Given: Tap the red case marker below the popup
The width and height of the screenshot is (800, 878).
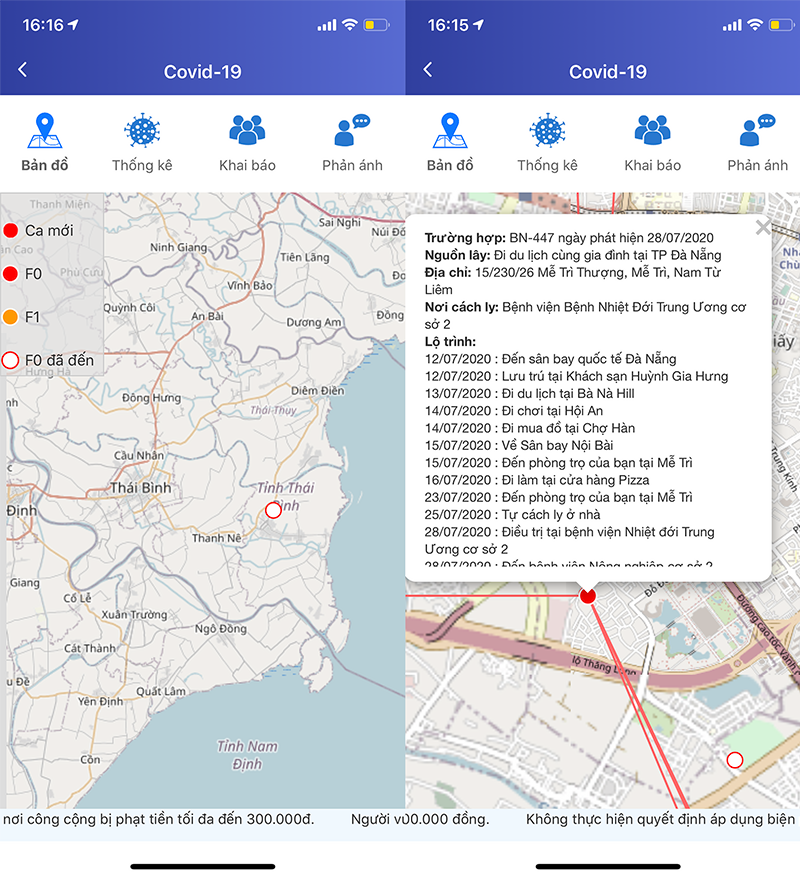Looking at the screenshot, I should (588, 596).
